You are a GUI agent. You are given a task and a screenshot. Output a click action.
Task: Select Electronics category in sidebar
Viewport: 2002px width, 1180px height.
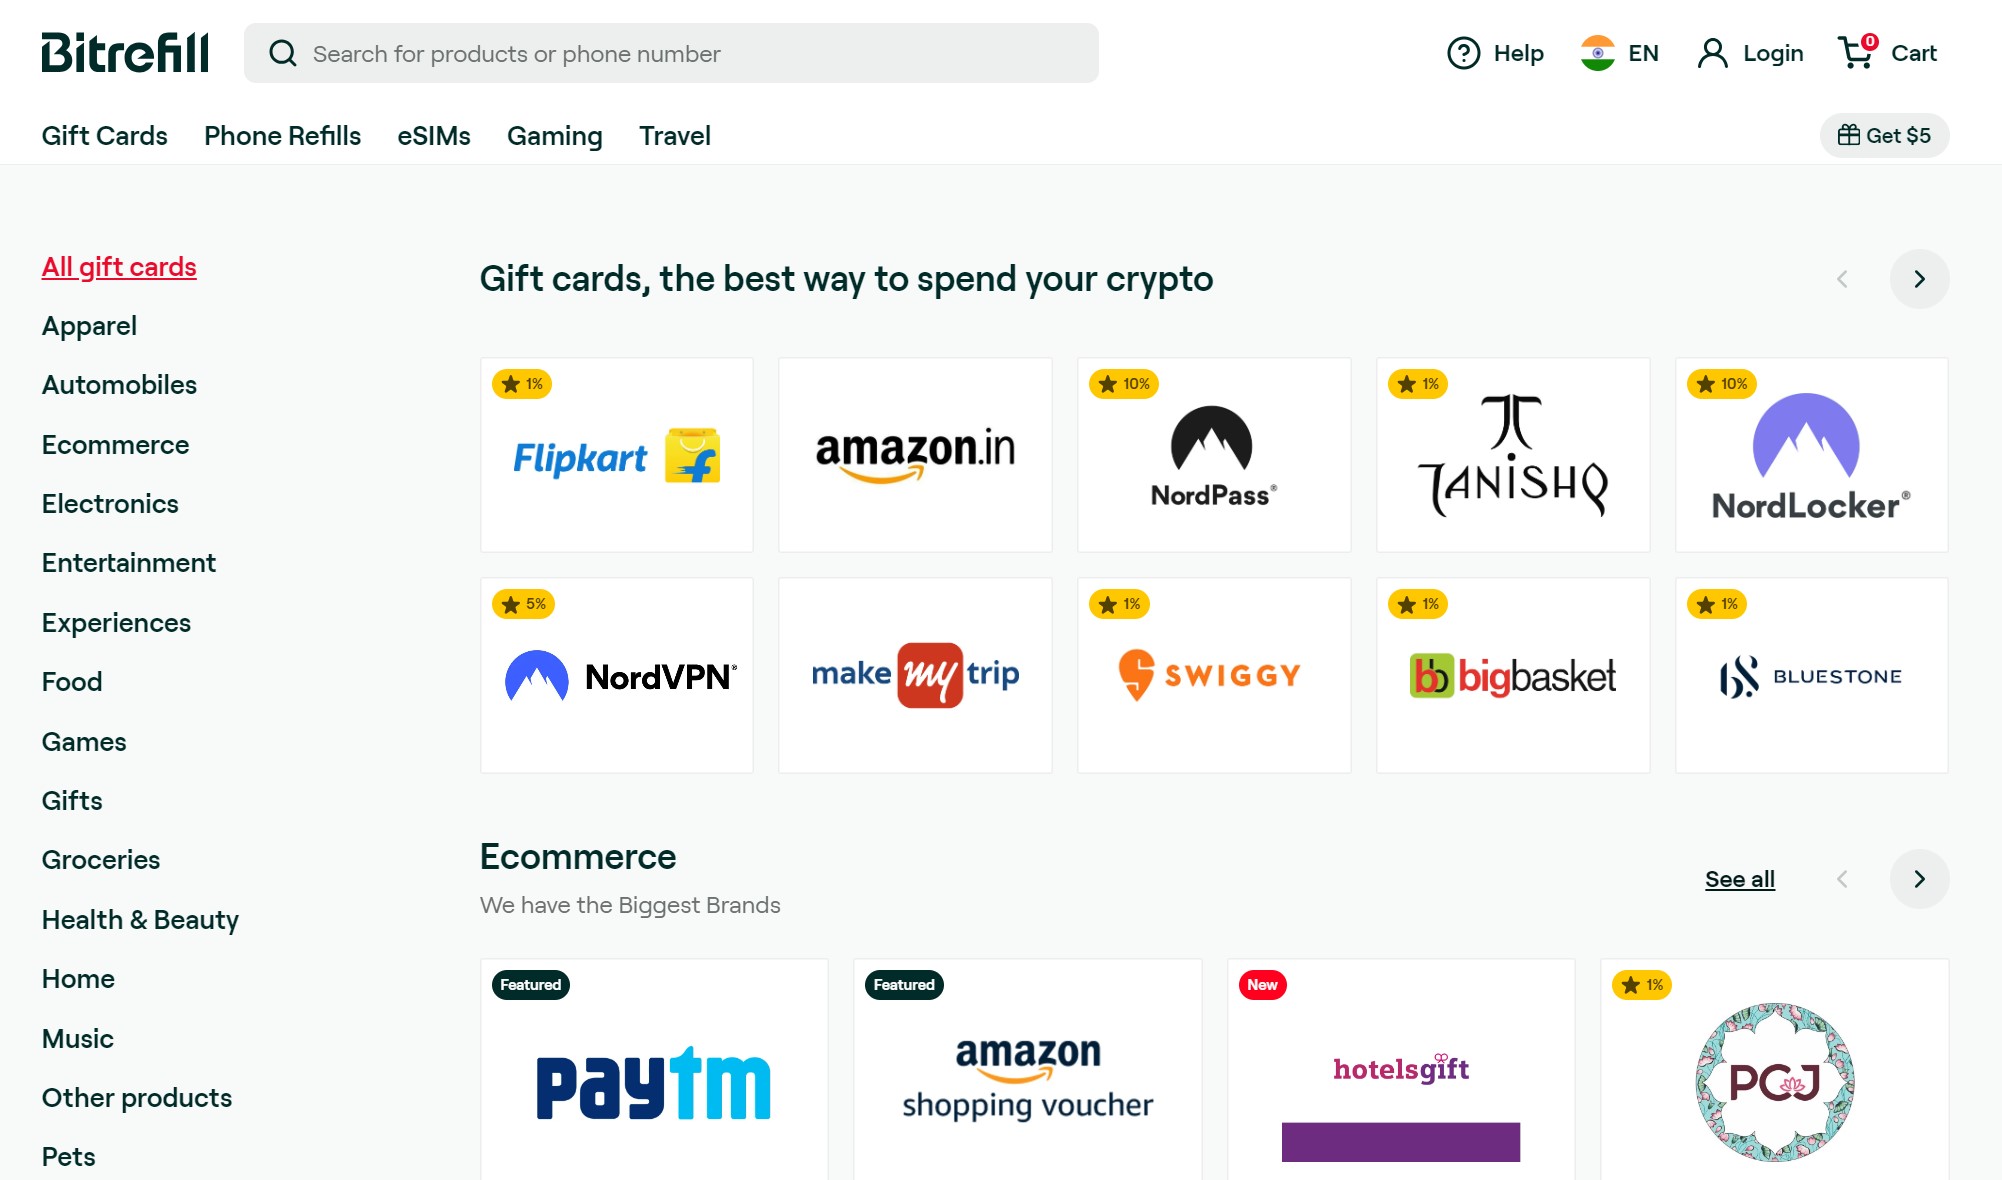110,504
